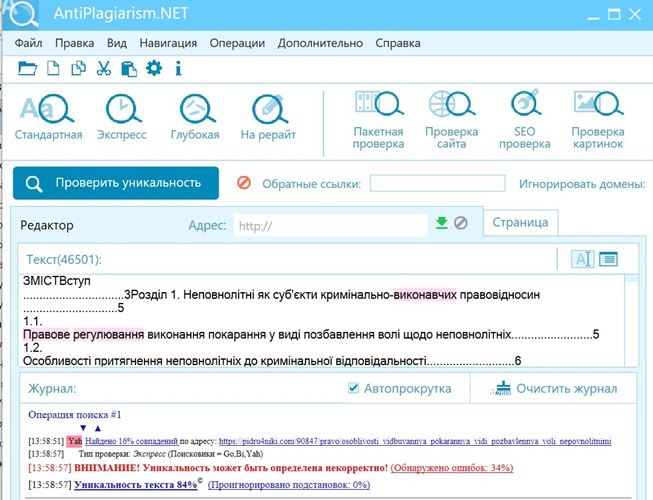Open the Операции menu
653x500 pixels.
[x=237, y=43]
